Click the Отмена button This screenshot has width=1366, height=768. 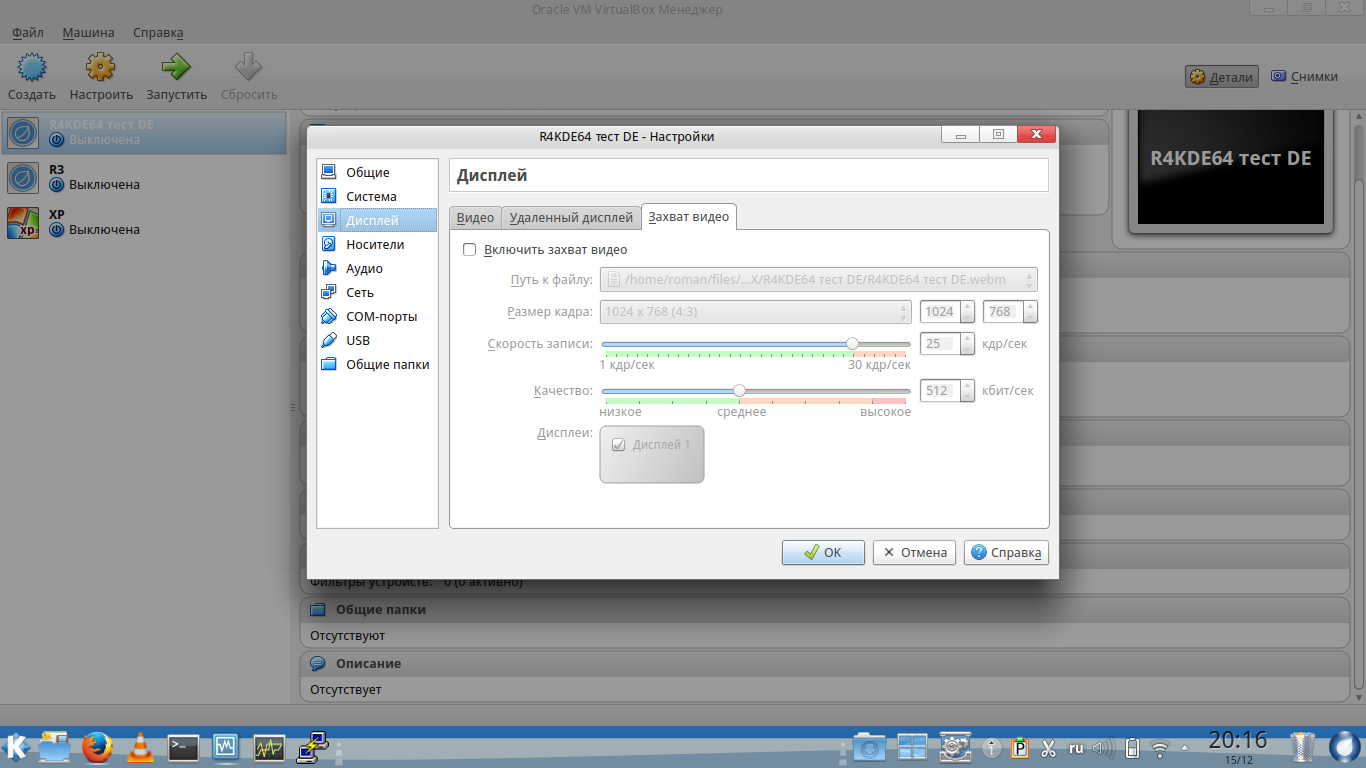point(914,552)
